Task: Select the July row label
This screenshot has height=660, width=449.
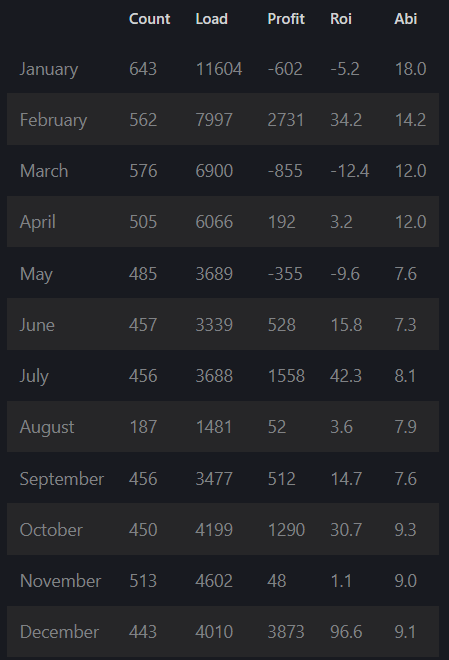Action: (34, 376)
